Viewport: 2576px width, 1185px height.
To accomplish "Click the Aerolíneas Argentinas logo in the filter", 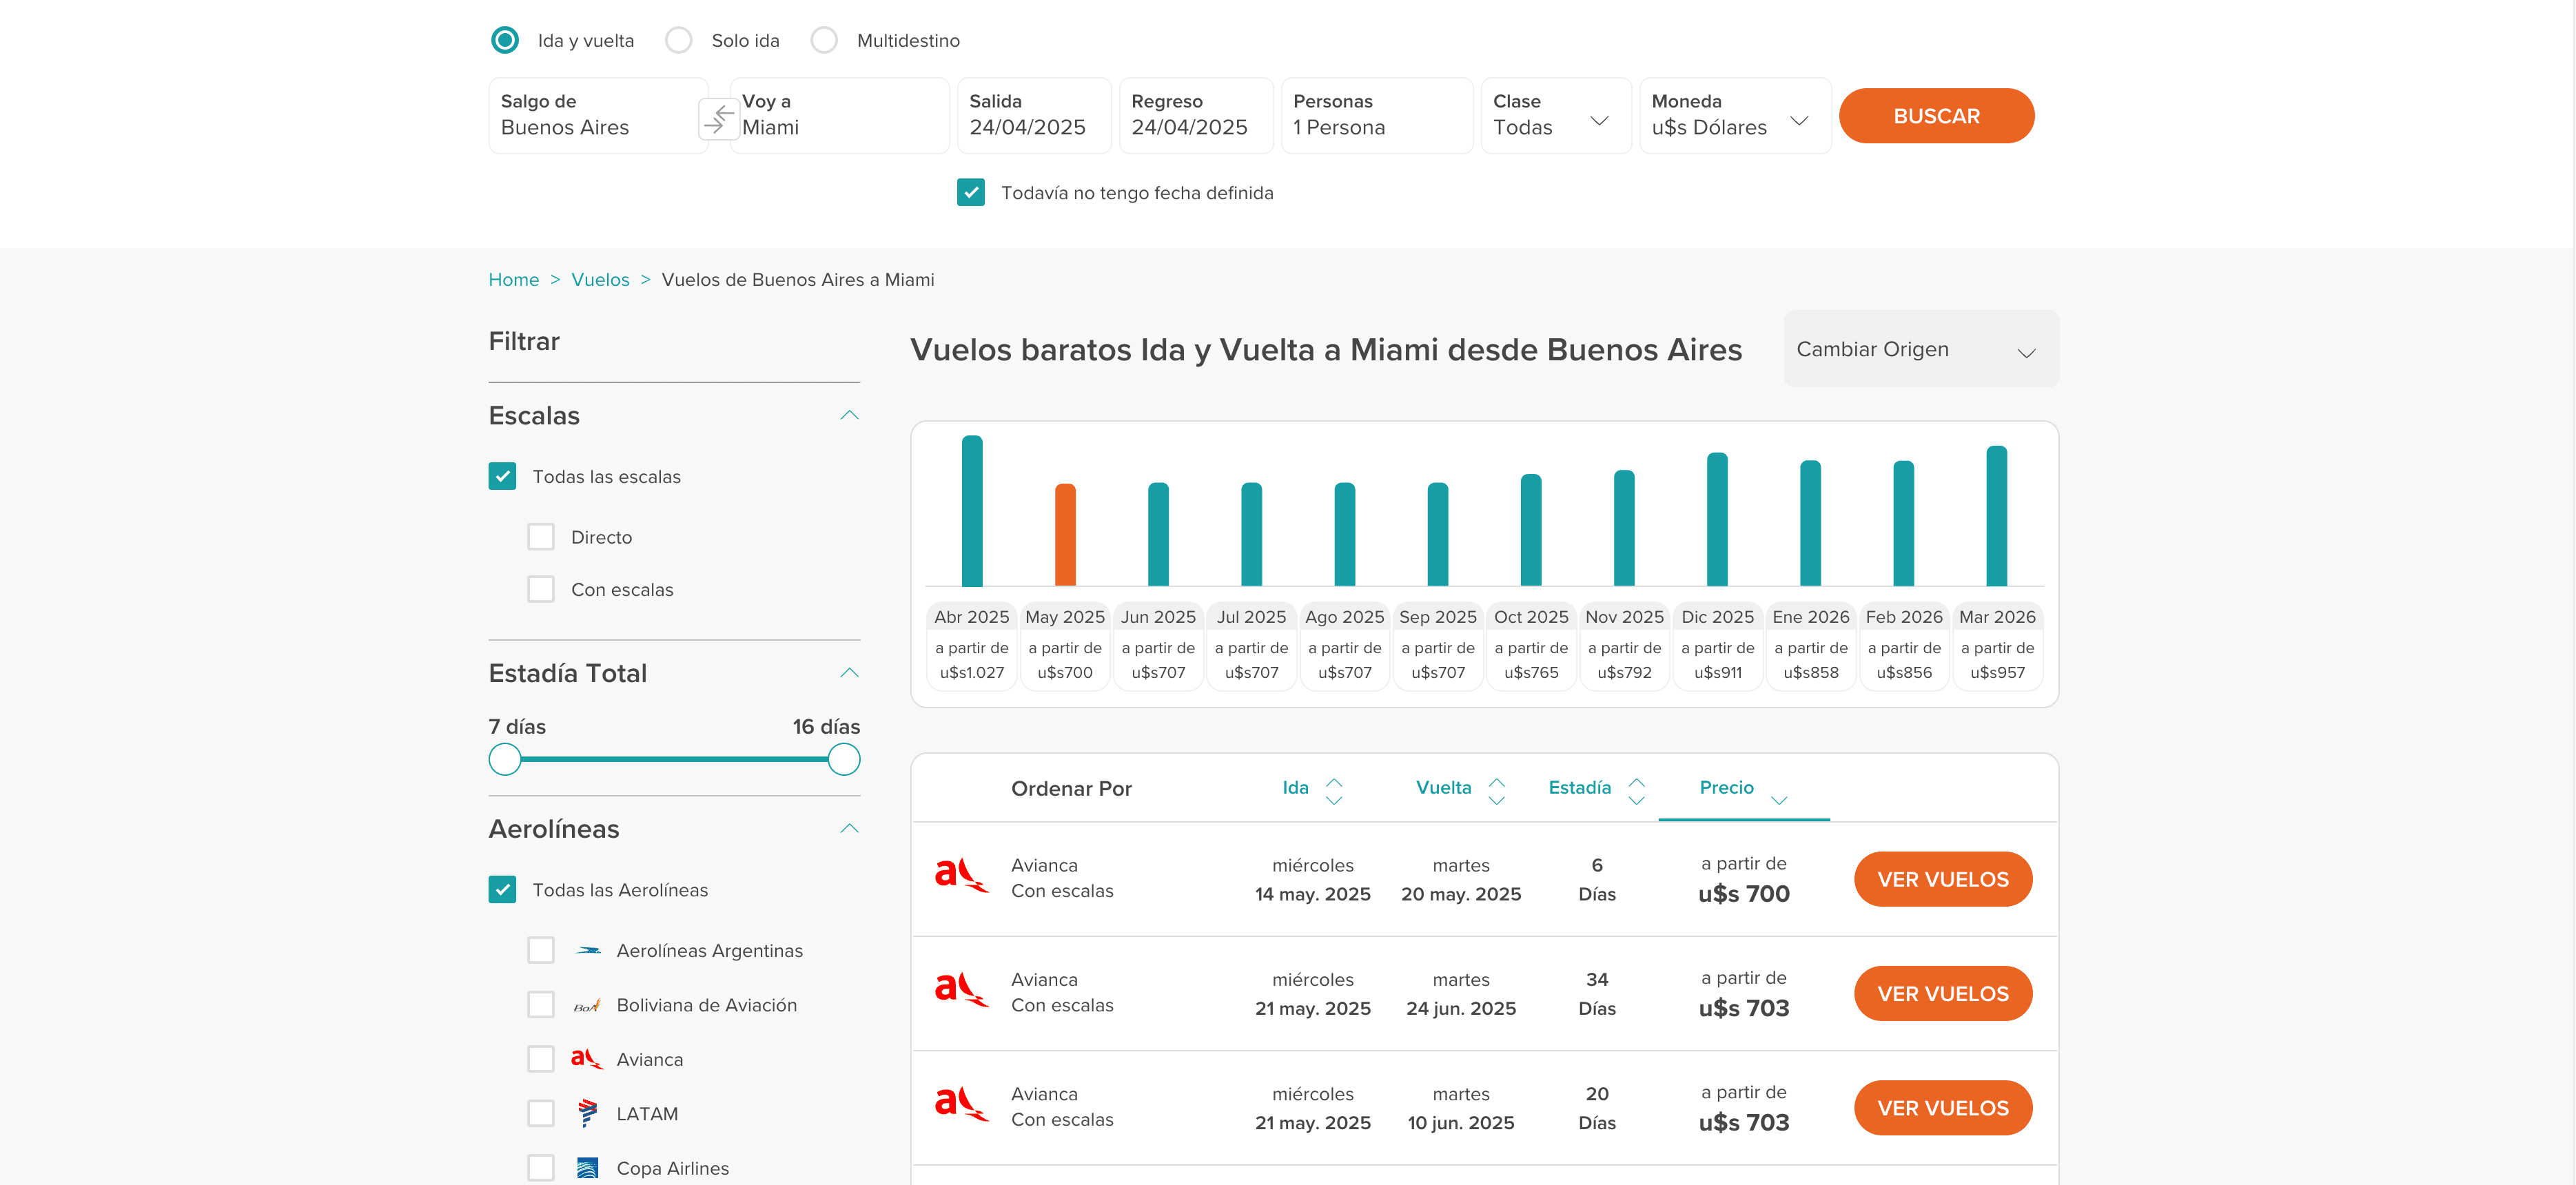I will pyautogui.click(x=588, y=950).
